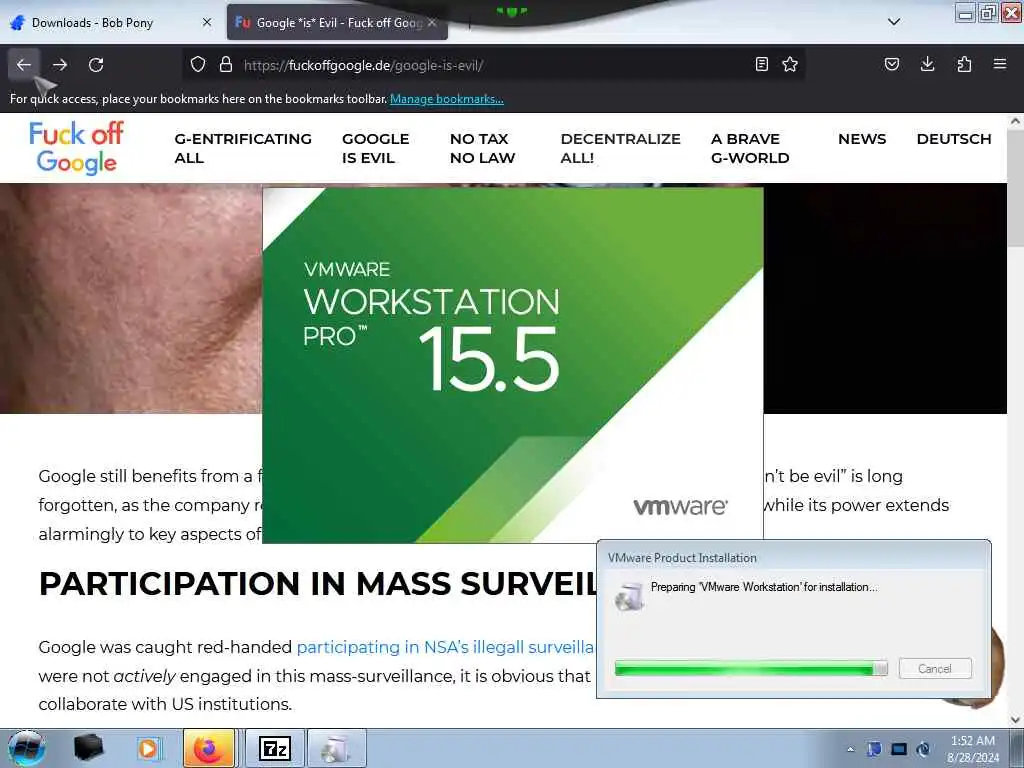Close the Downloads - Bob Pony tab
Screen dimensions: 1024x768
click(207, 22)
